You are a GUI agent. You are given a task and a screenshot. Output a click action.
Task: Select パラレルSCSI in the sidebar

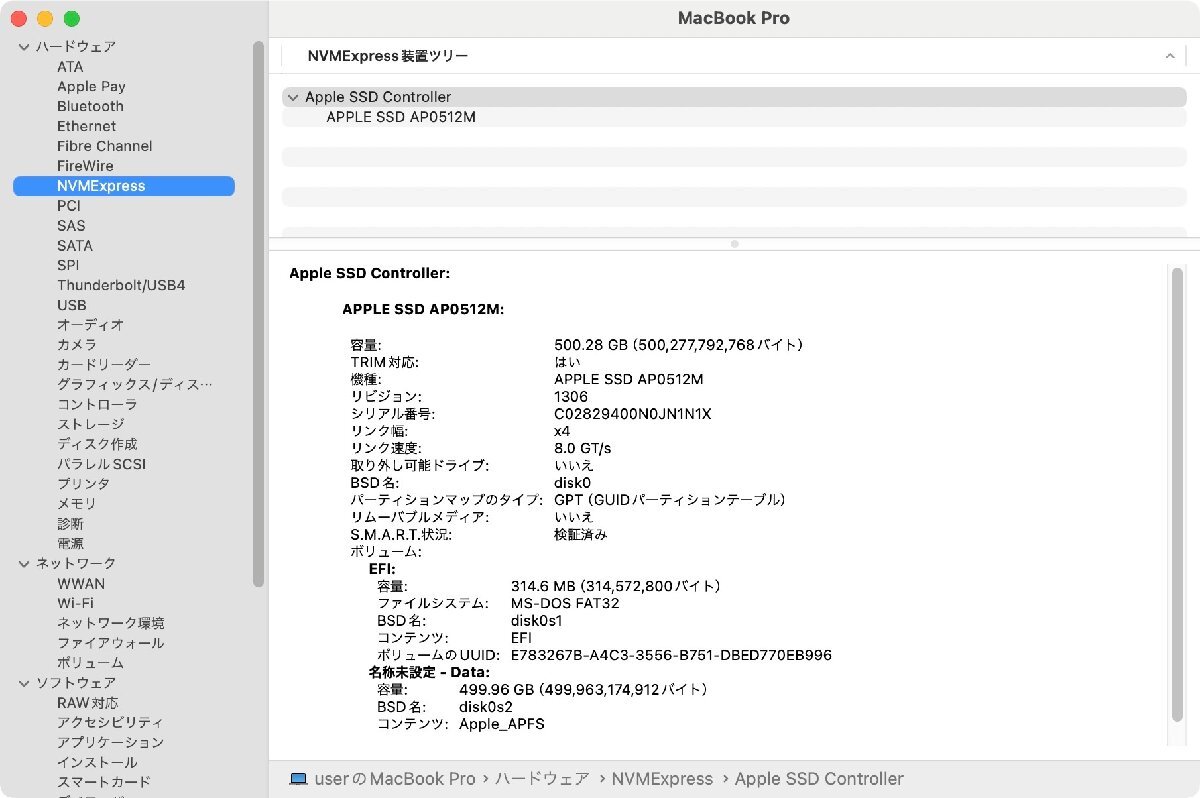[x=101, y=464]
